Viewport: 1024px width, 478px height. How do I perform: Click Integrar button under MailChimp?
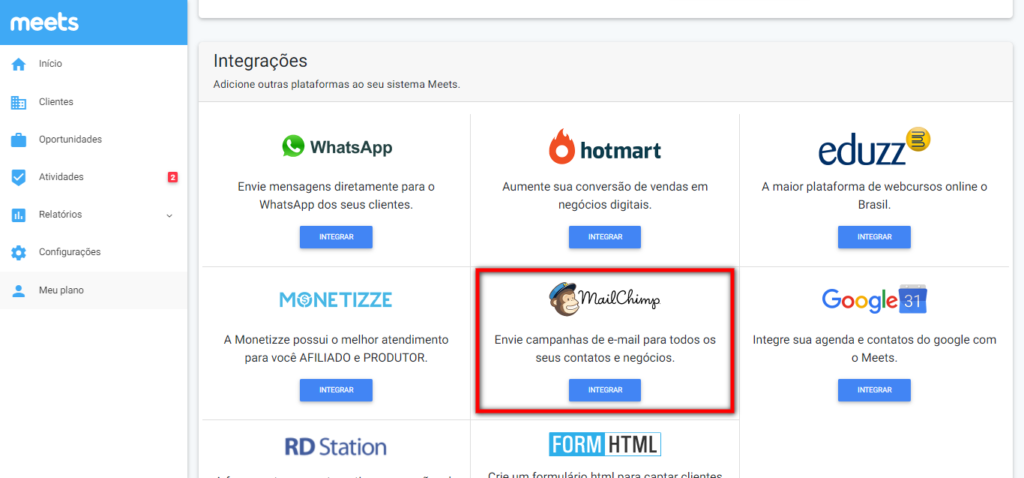pos(605,390)
